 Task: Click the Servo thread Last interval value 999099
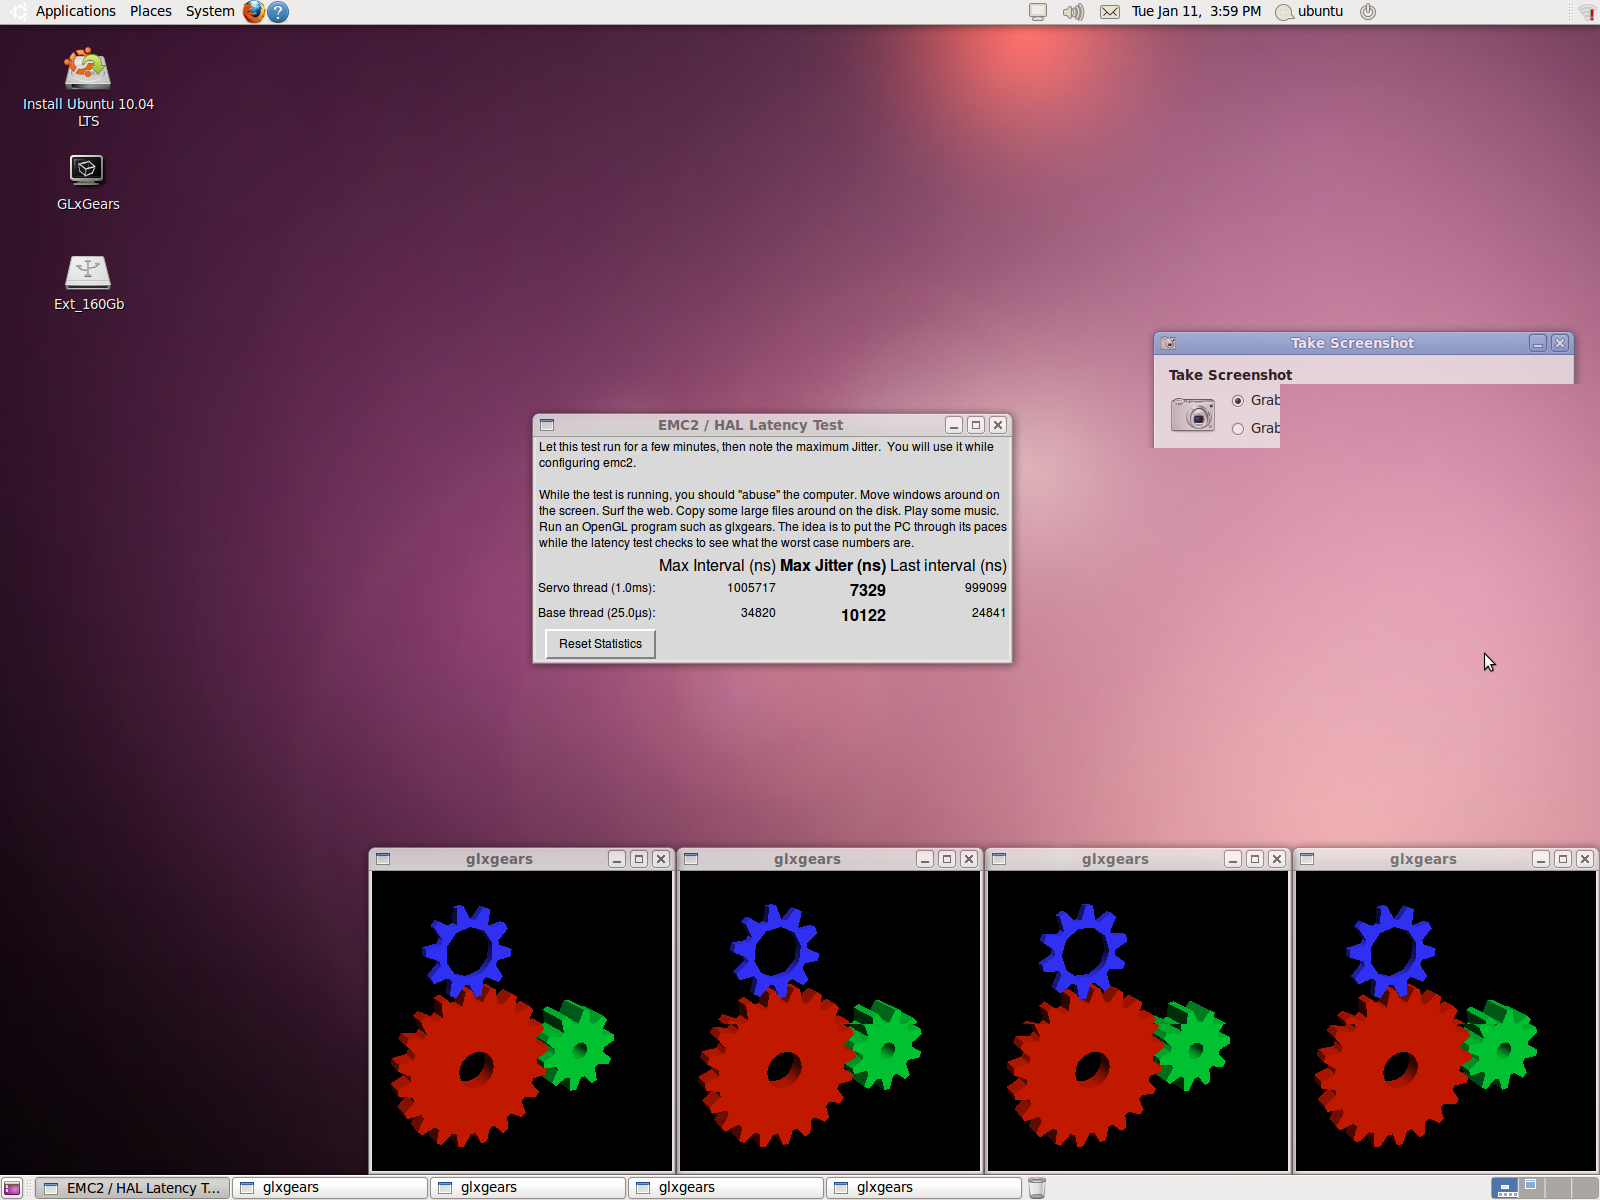986,588
